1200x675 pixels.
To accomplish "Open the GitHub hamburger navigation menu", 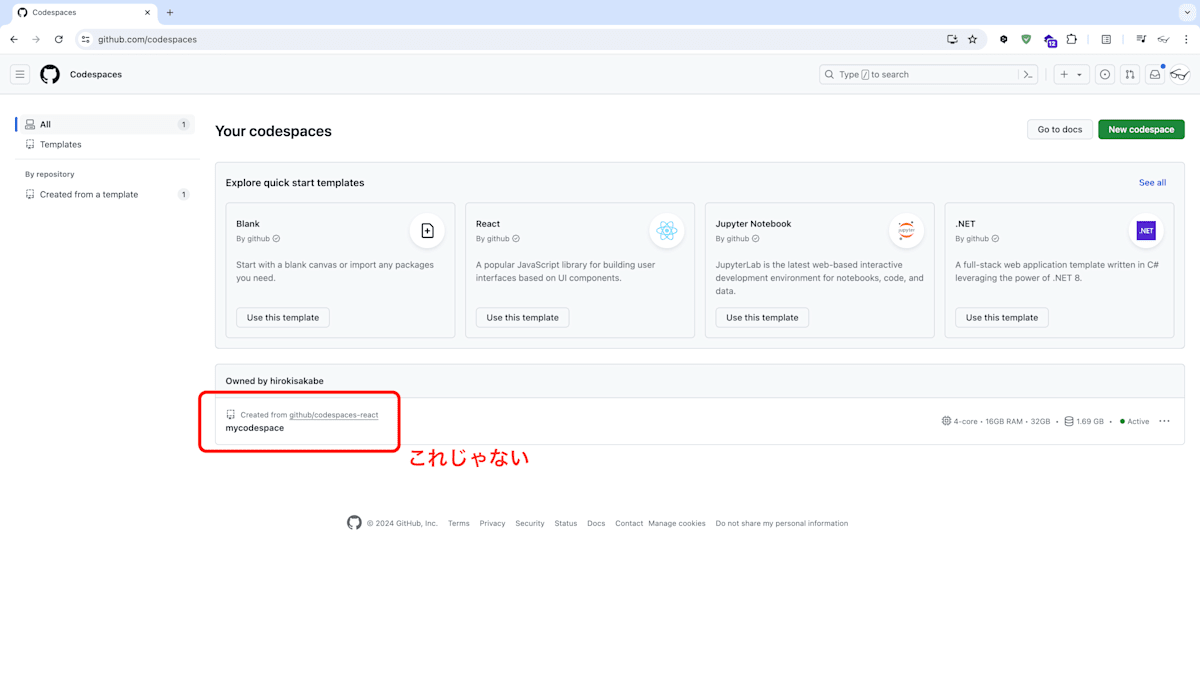I will point(20,74).
